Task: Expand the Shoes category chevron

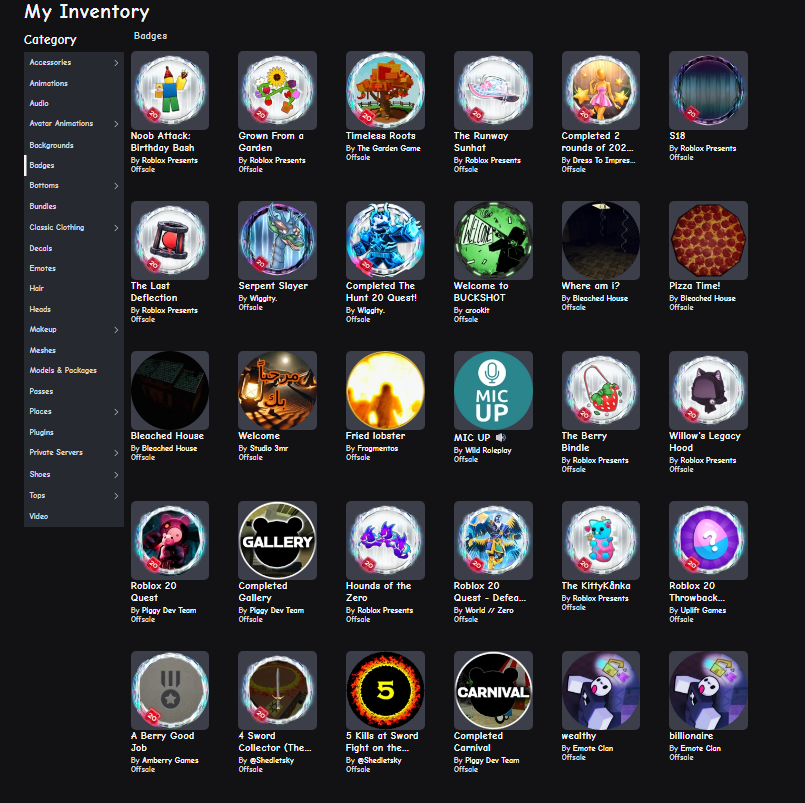Action: click(x=116, y=475)
